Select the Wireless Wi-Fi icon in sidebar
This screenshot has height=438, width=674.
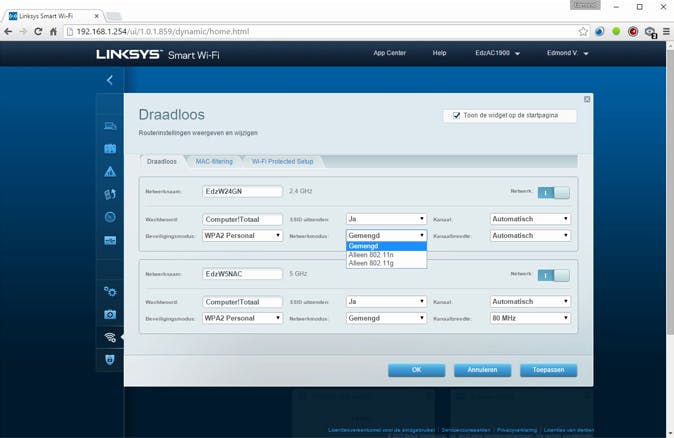coord(110,337)
